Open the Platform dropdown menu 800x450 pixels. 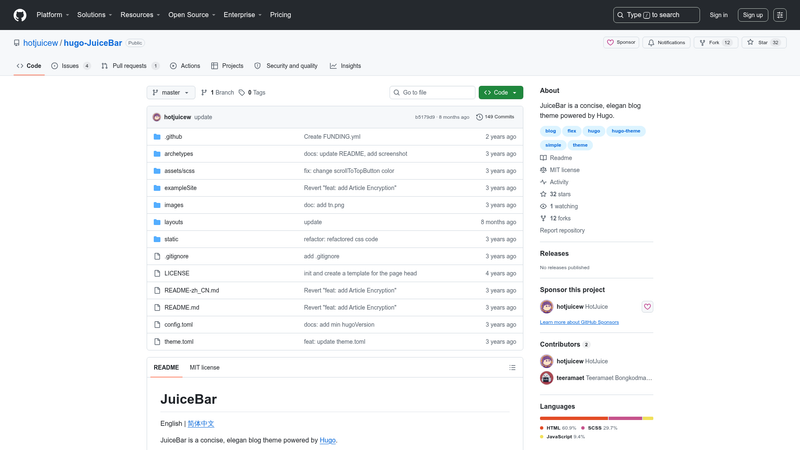tap(53, 15)
